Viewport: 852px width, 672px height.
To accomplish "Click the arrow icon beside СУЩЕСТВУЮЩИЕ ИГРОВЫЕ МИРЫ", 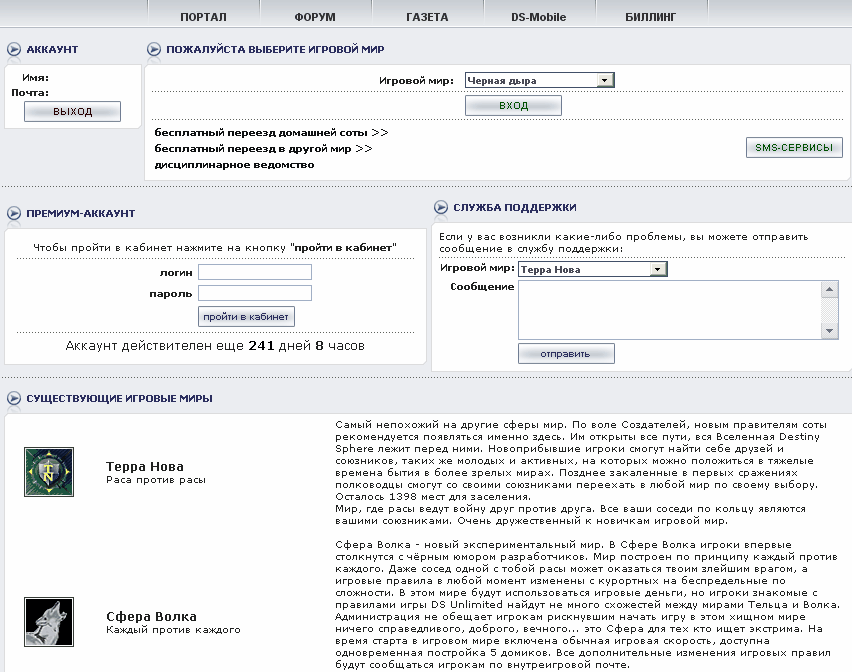I will pyautogui.click(x=14, y=398).
